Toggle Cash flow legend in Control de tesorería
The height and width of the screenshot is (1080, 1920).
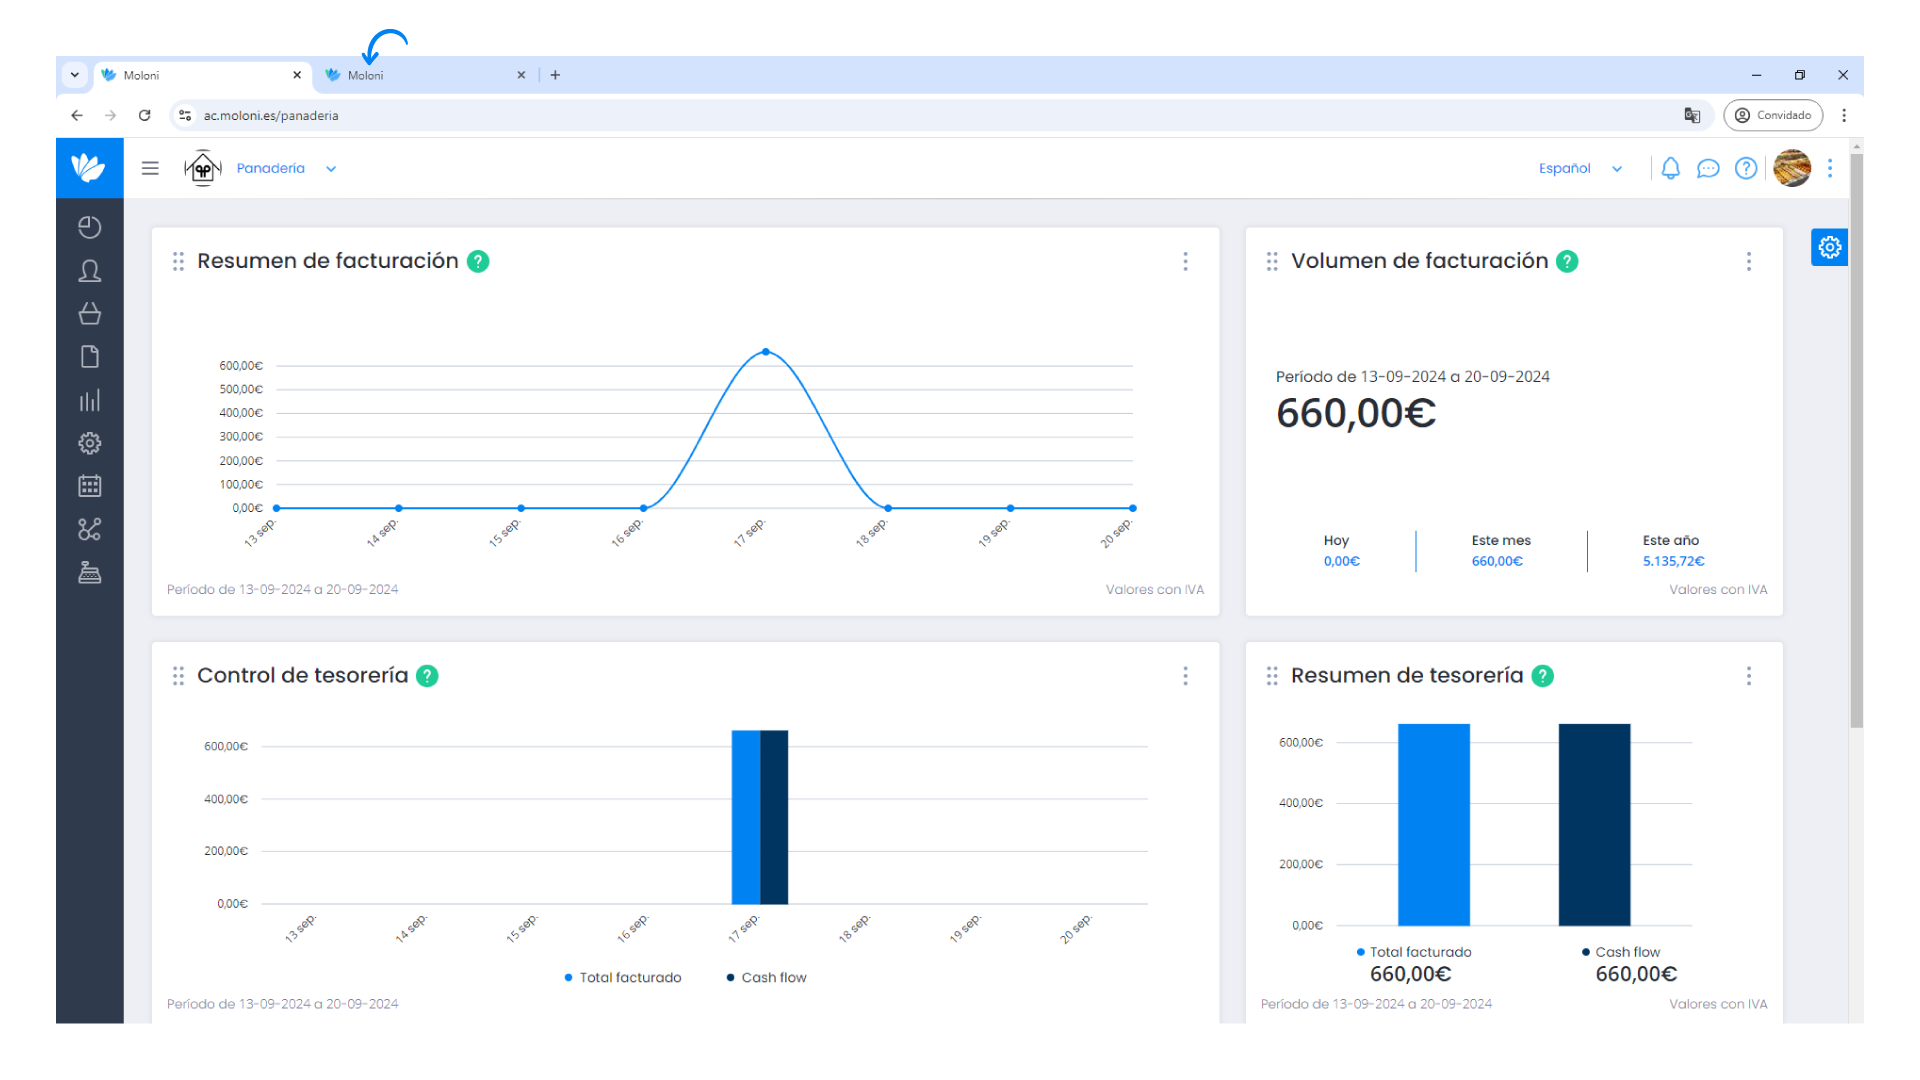[766, 977]
